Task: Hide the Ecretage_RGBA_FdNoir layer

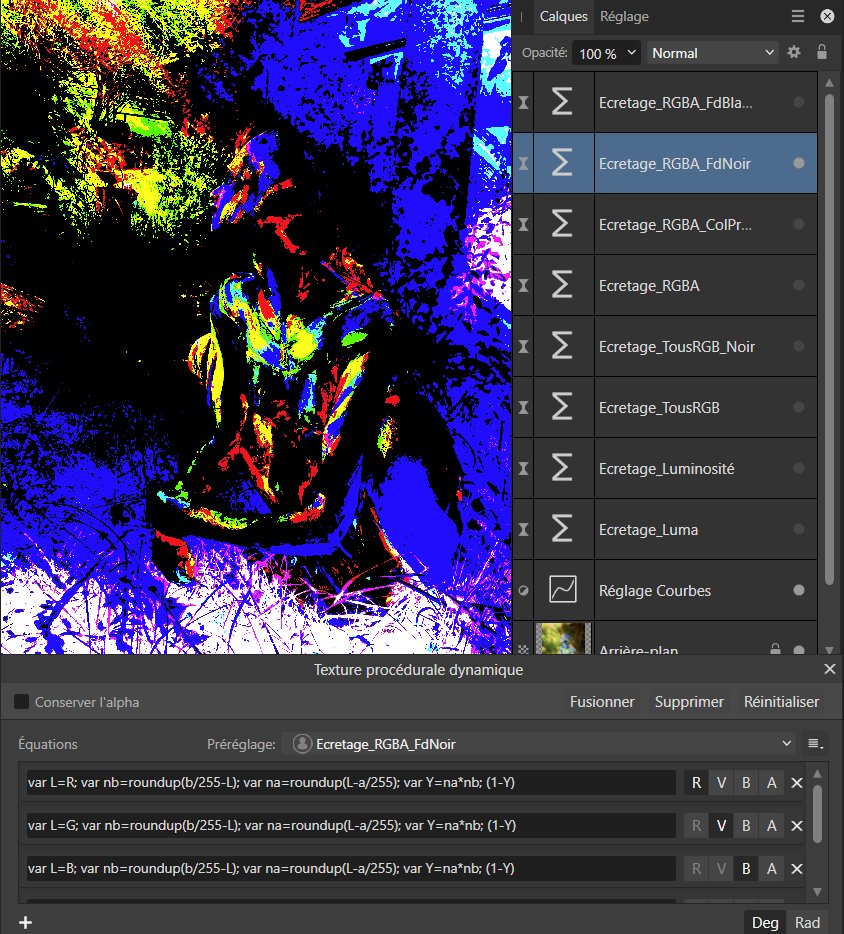Action: point(799,163)
